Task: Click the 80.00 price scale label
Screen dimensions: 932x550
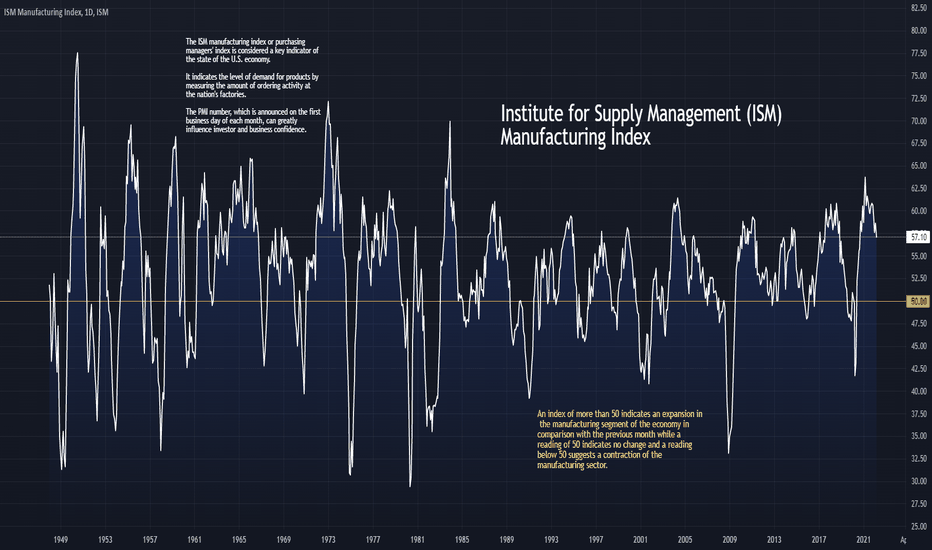Action: pyautogui.click(x=918, y=30)
